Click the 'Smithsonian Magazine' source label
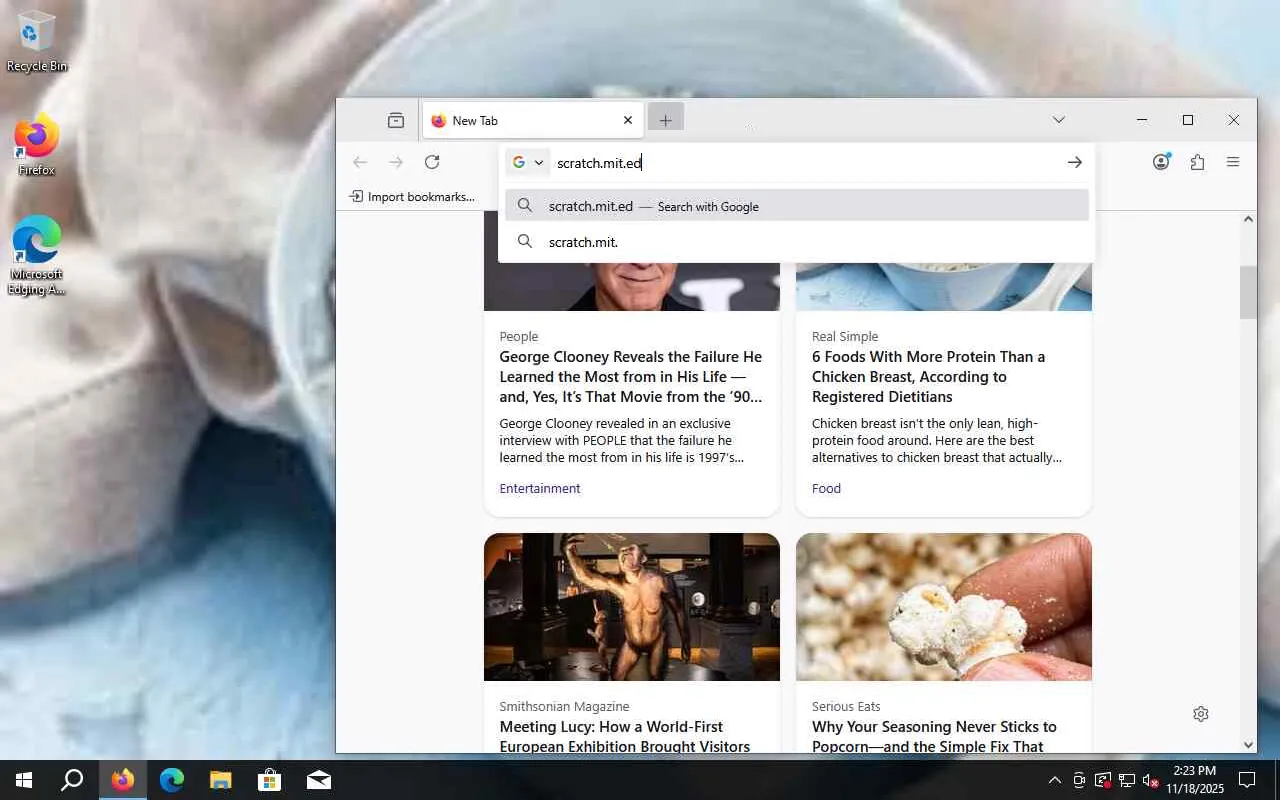The image size is (1280, 800). click(565, 707)
